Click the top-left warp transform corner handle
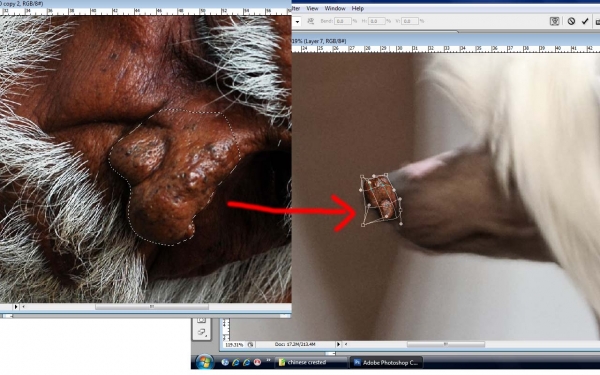 (x=362, y=176)
